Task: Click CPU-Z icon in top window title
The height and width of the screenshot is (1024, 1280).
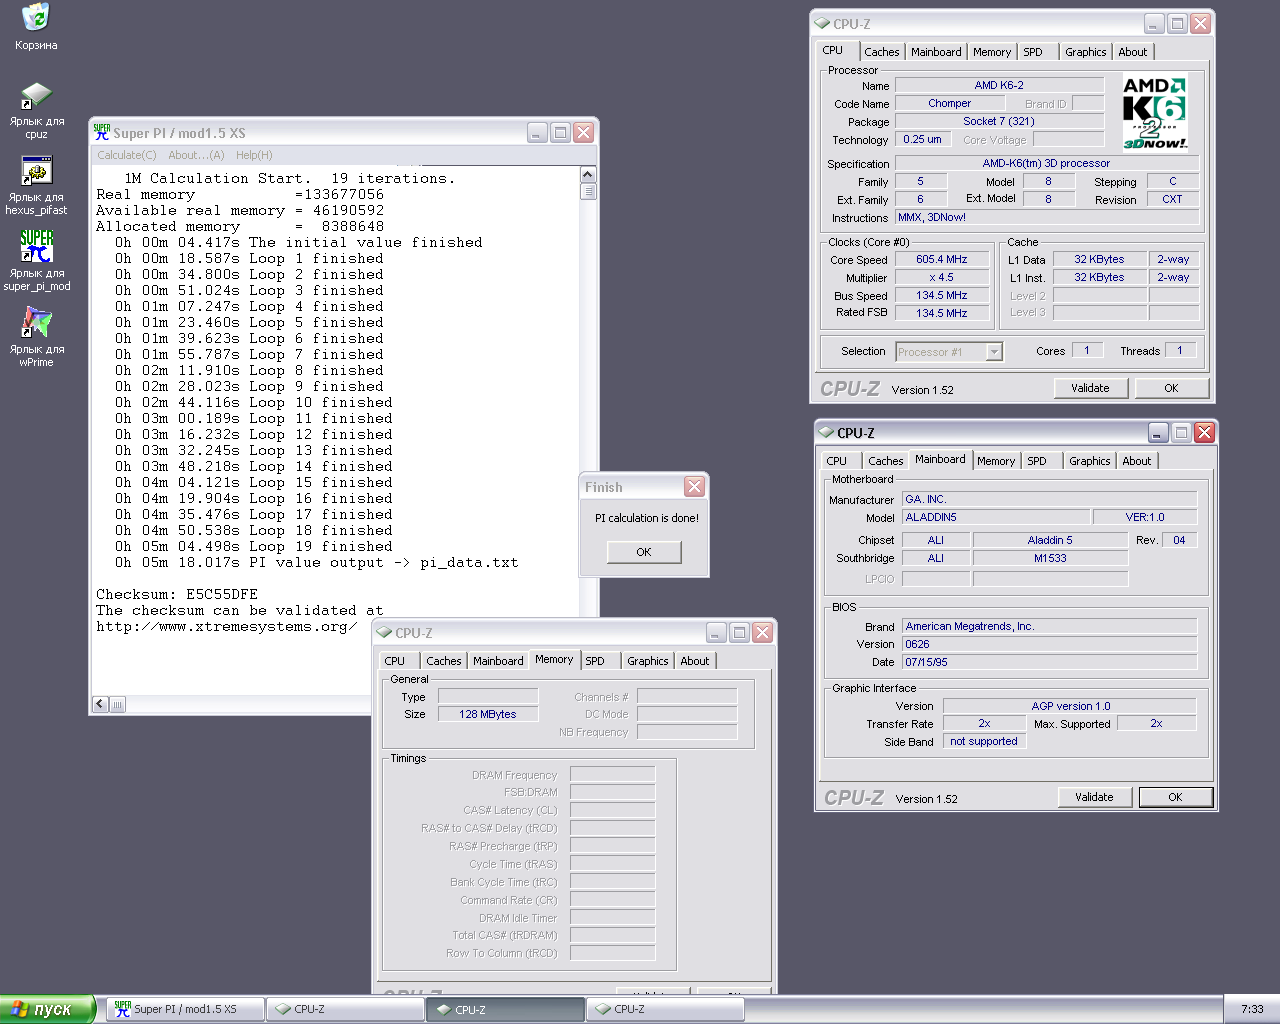Action: (822, 23)
